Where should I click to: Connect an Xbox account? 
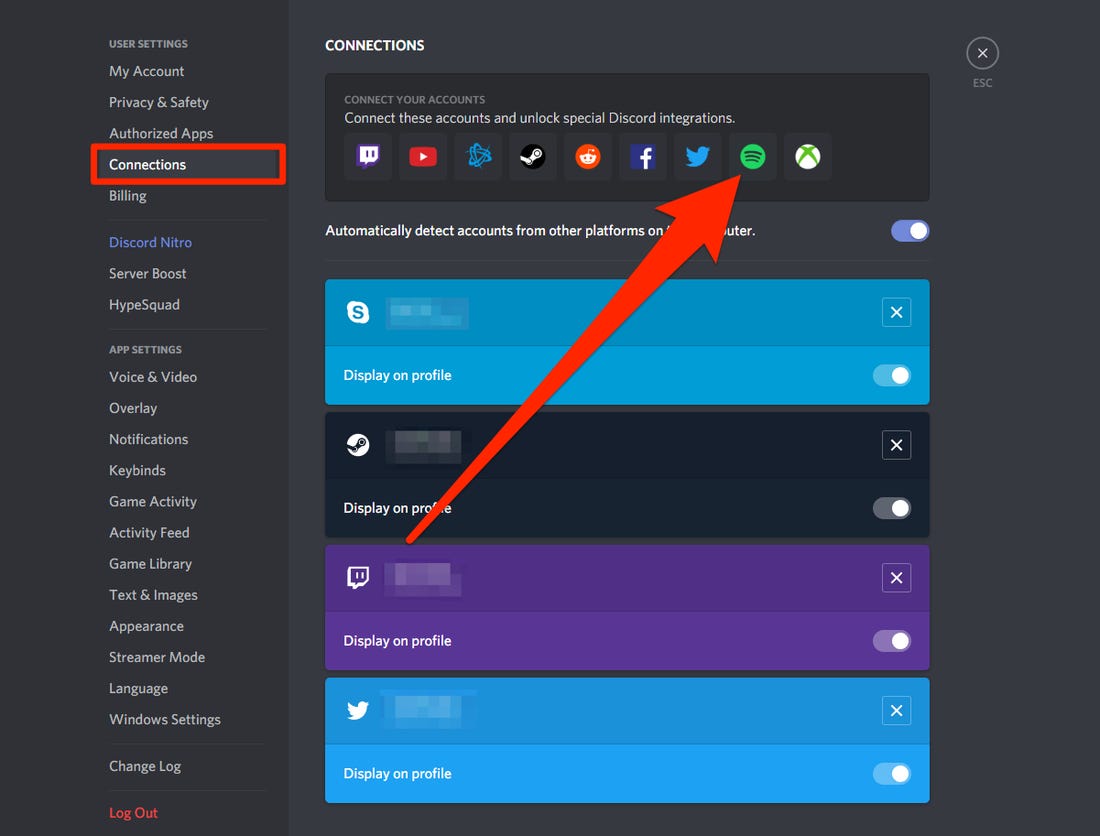pos(807,157)
